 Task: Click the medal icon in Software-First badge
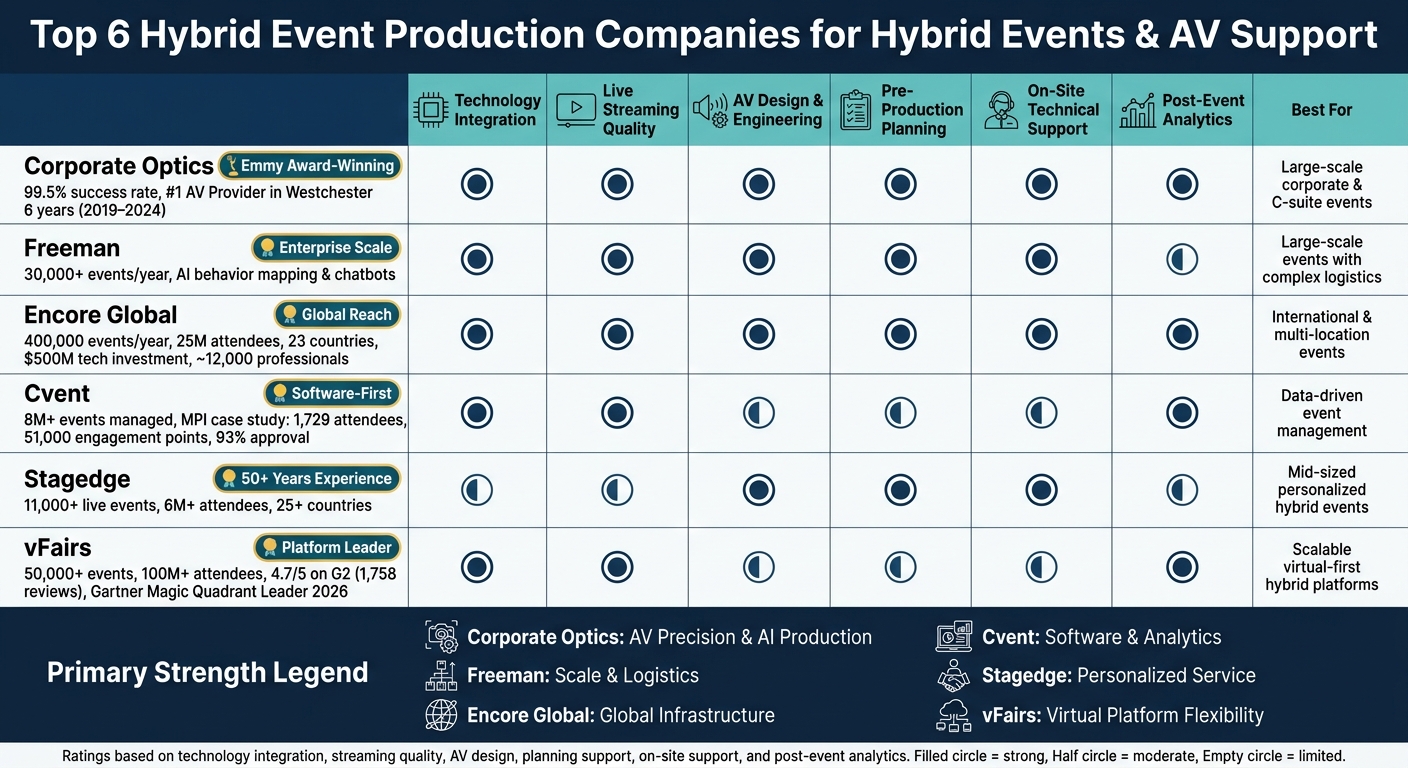click(279, 393)
